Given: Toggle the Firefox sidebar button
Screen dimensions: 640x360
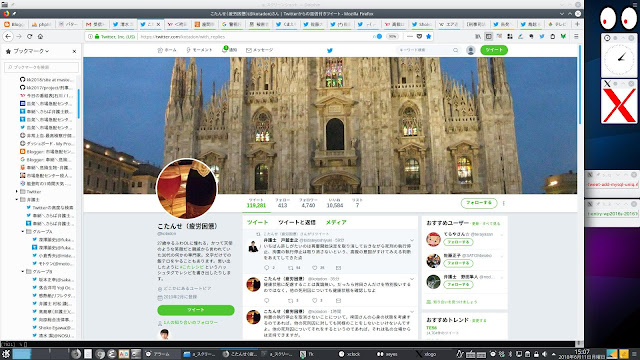Looking at the screenshot, I should pos(489,36).
